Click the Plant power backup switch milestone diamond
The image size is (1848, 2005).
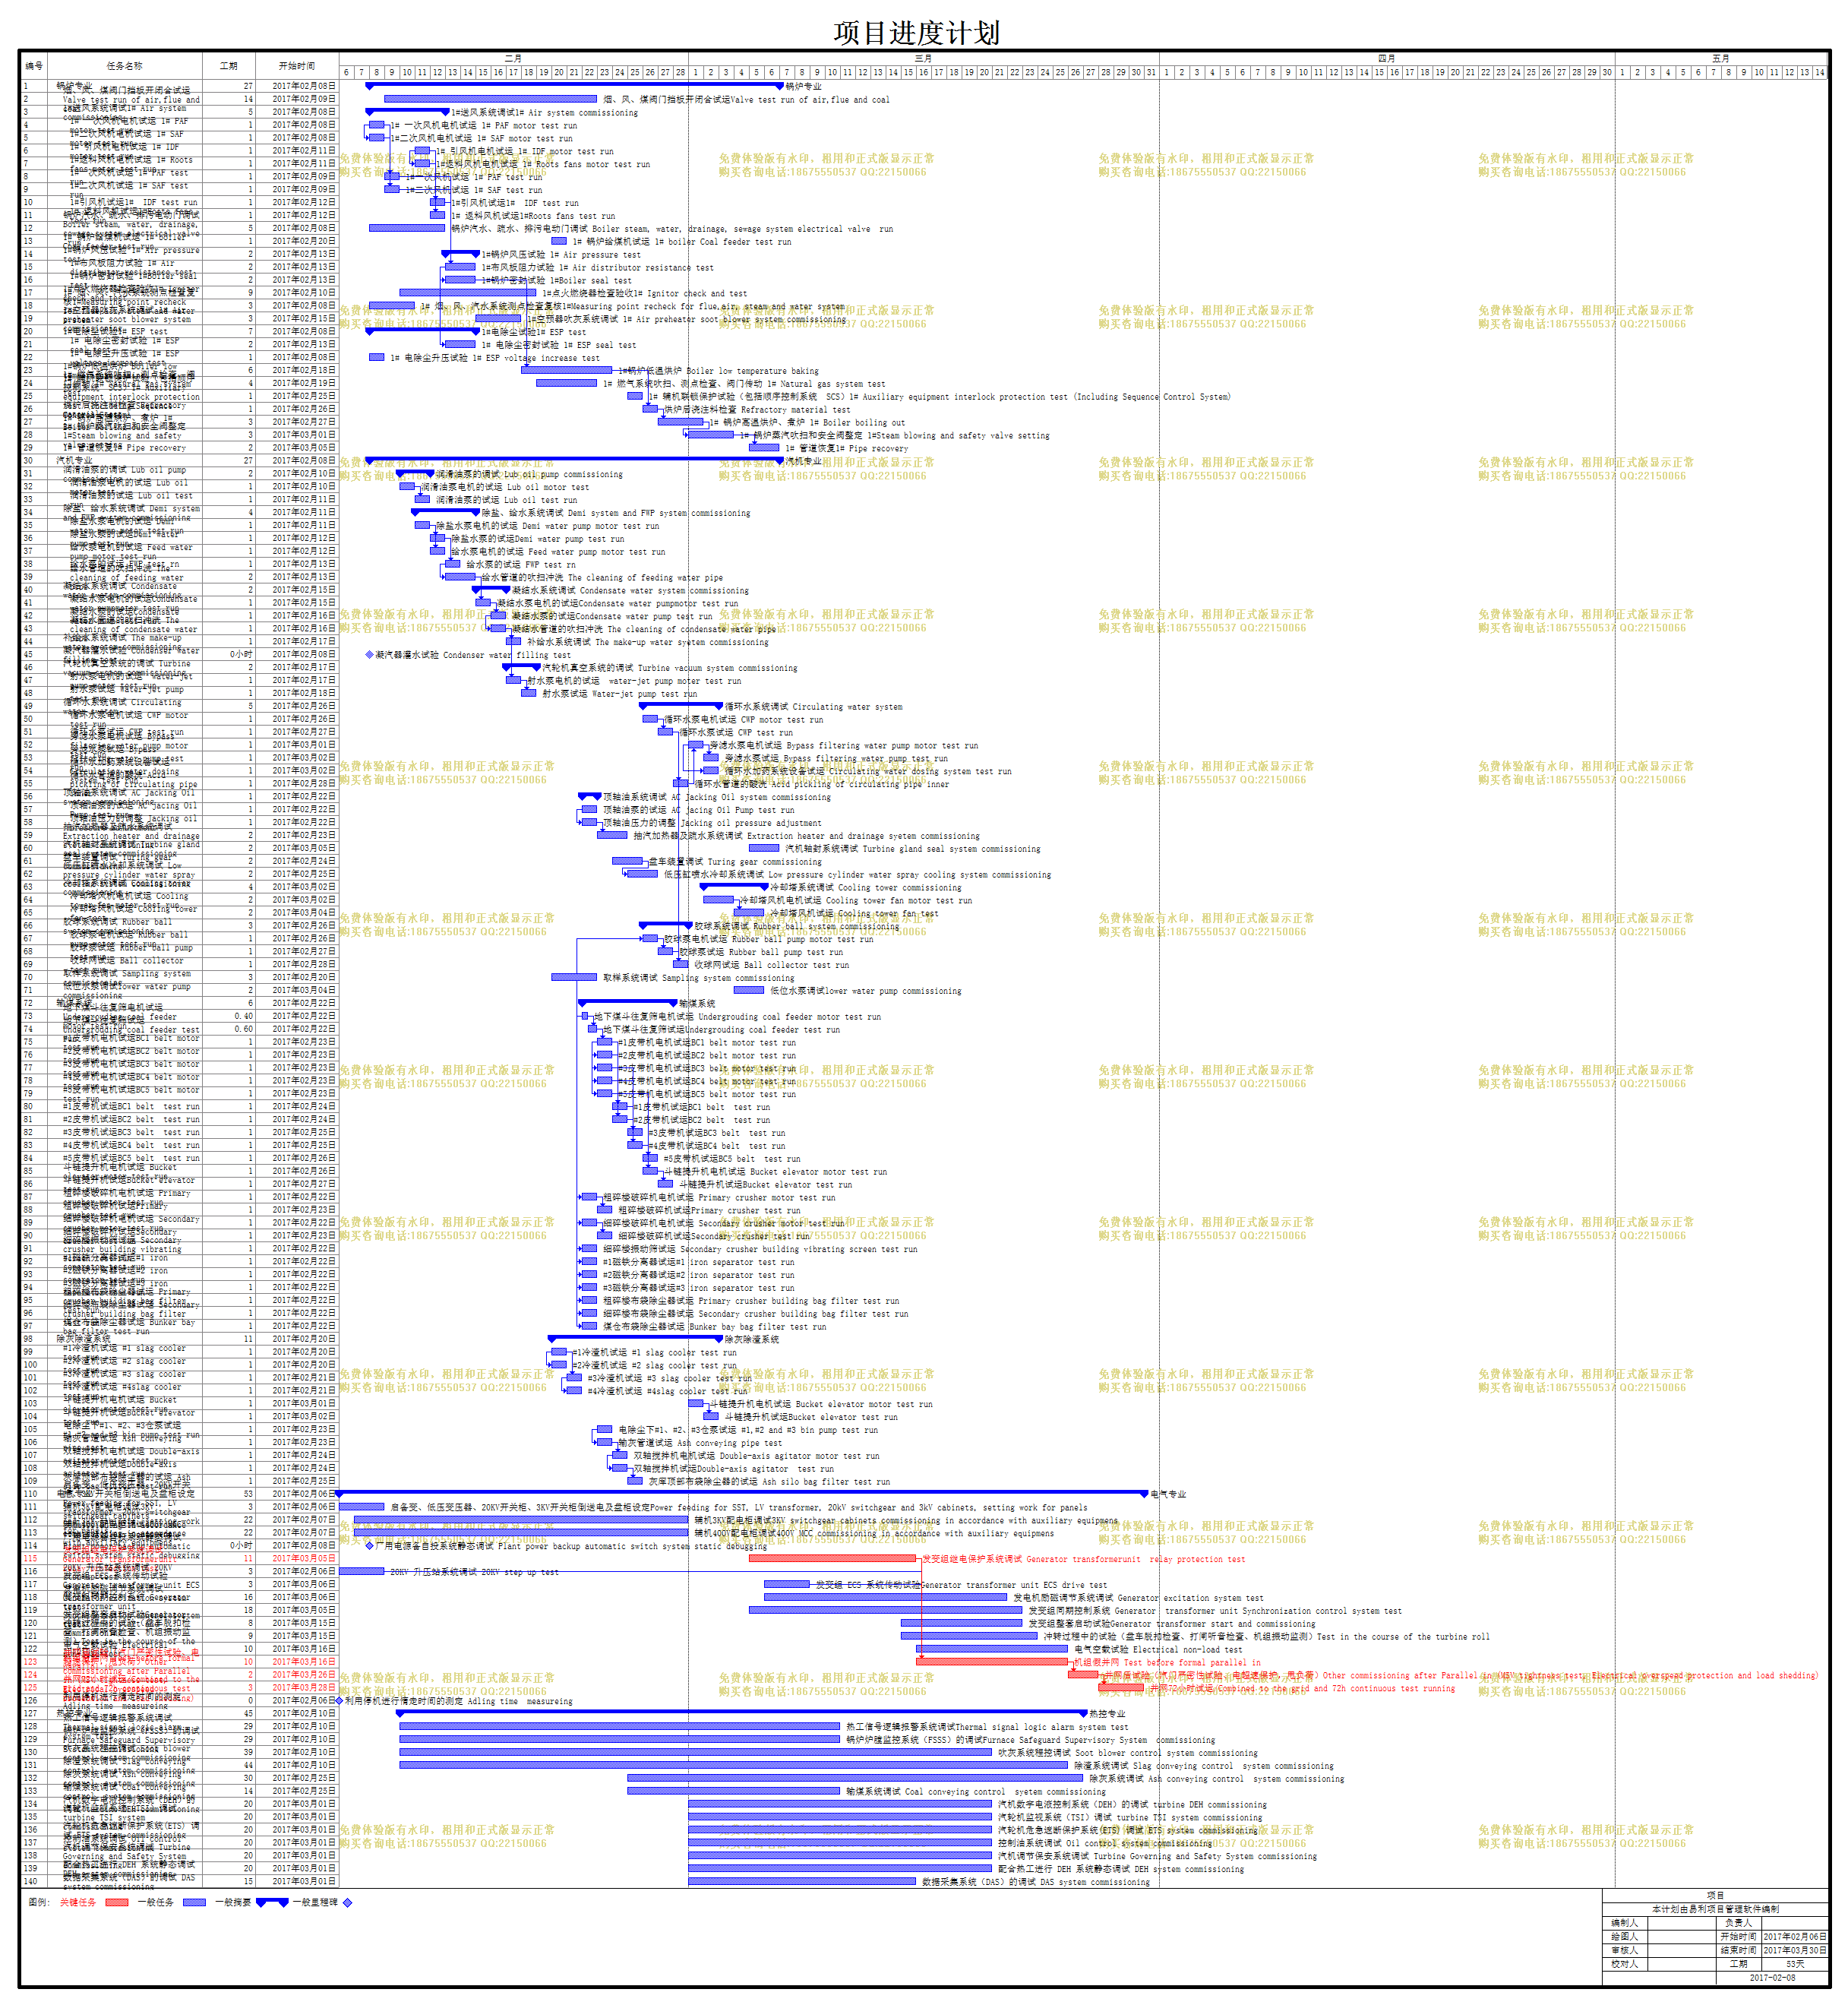369,1546
